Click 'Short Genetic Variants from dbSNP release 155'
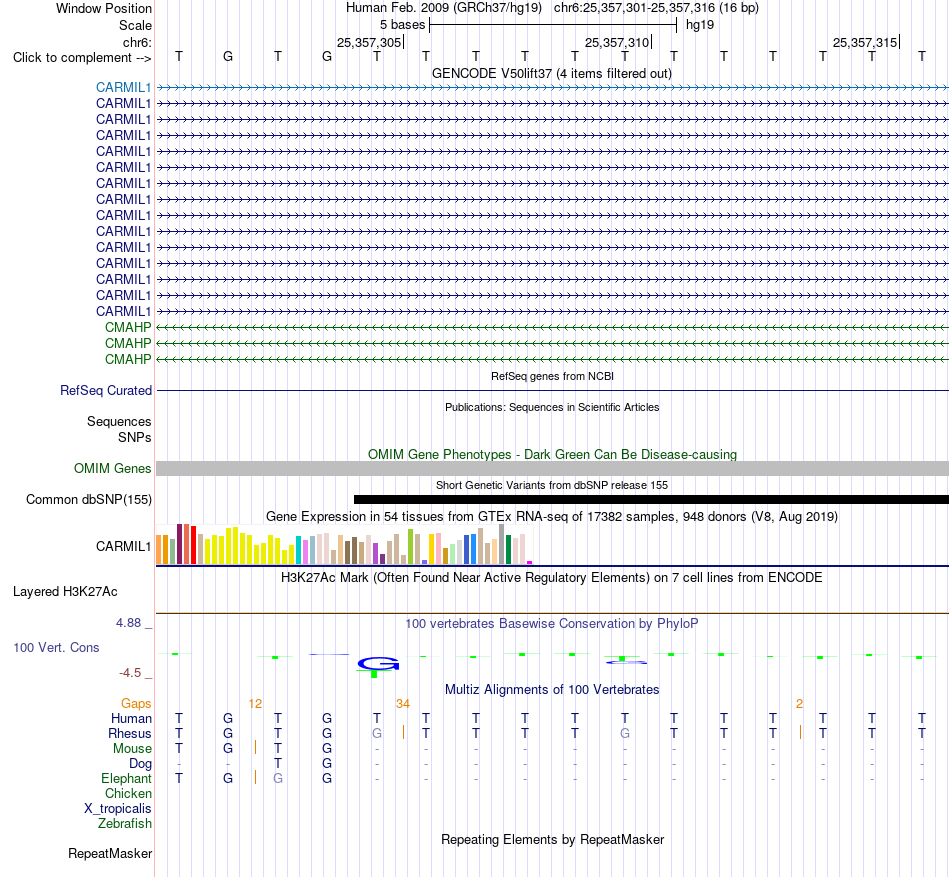 (552, 485)
